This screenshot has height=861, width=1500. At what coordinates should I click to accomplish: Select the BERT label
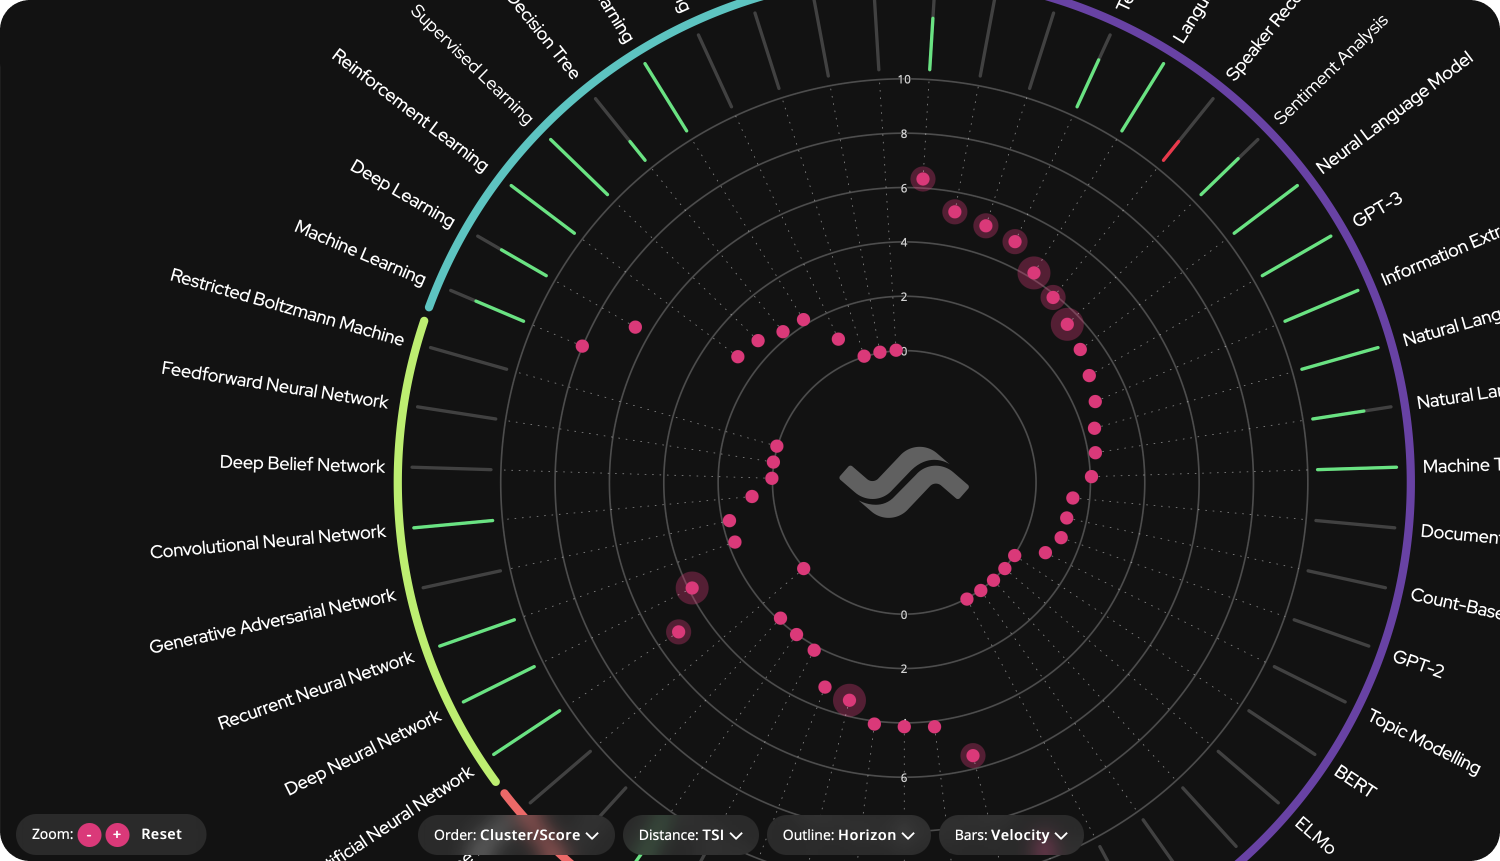1356,780
